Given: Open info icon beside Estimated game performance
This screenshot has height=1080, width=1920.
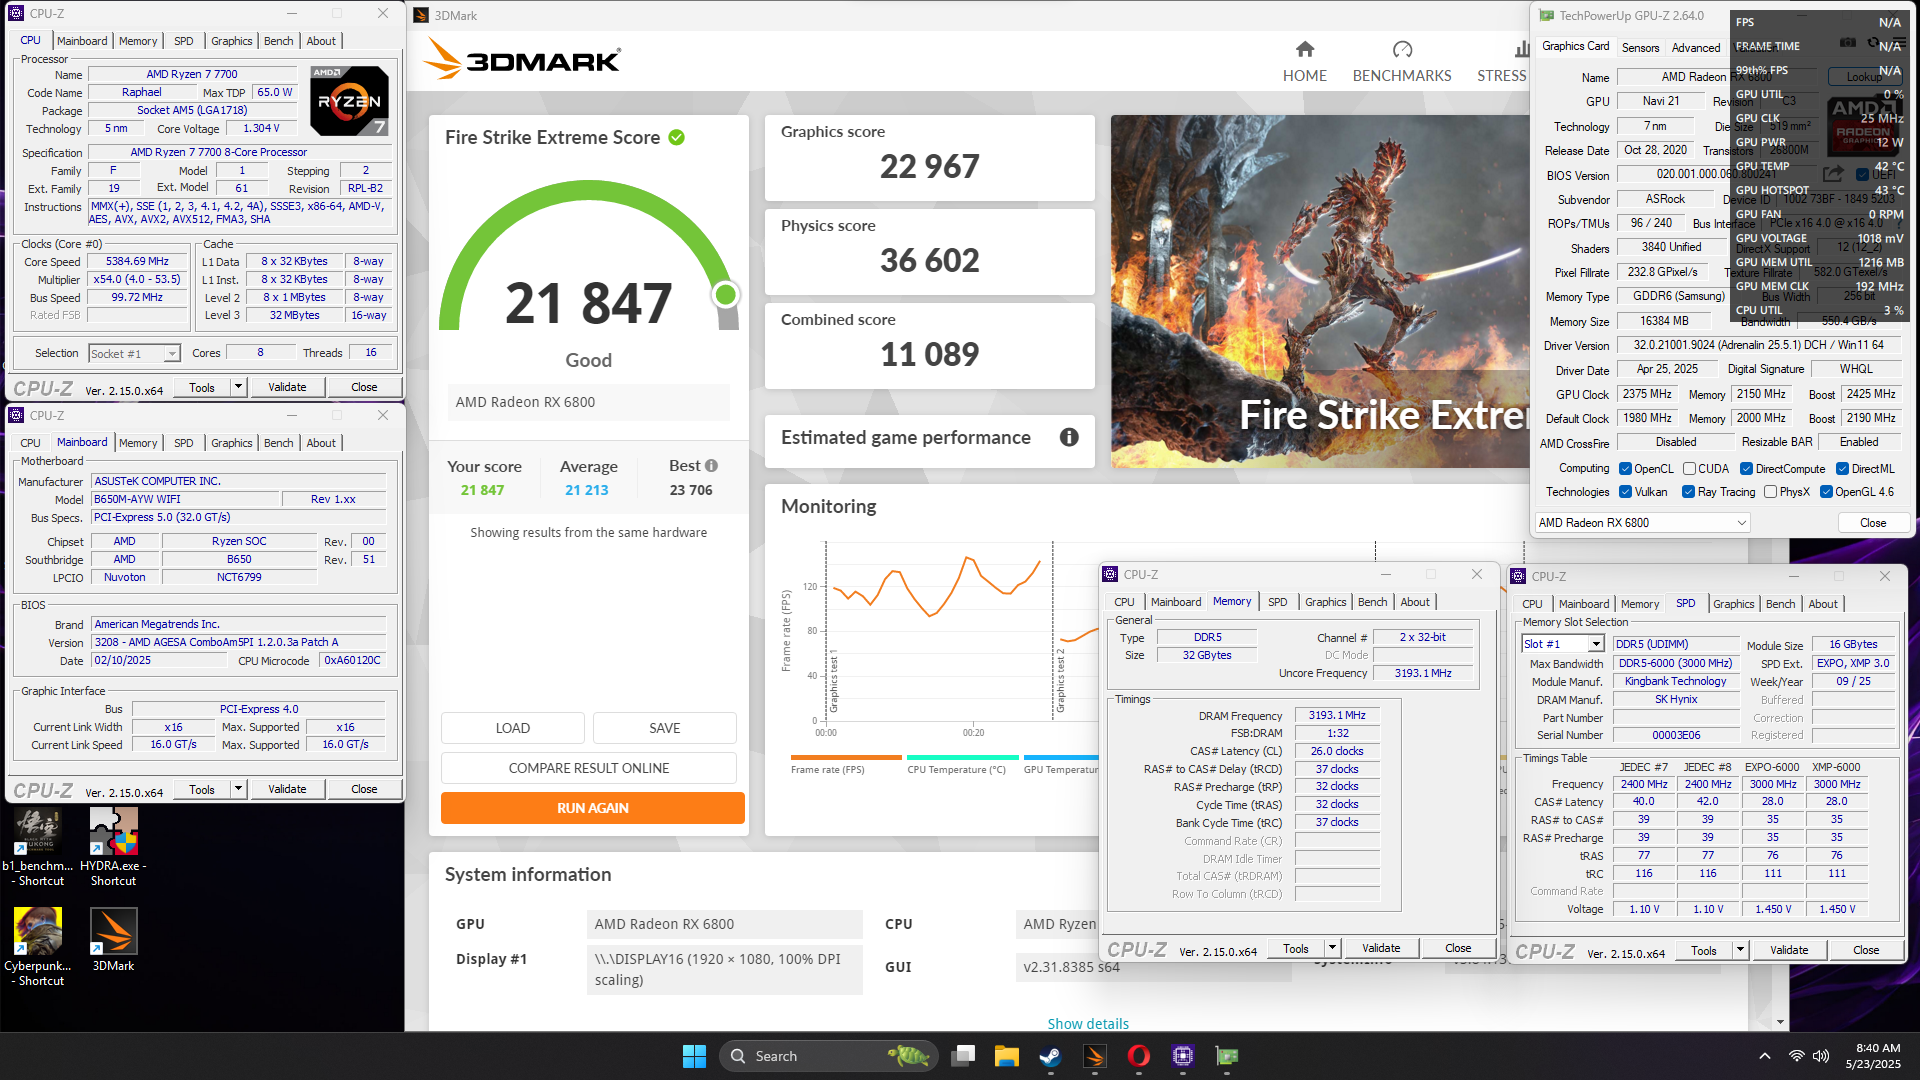Looking at the screenshot, I should click(1069, 437).
